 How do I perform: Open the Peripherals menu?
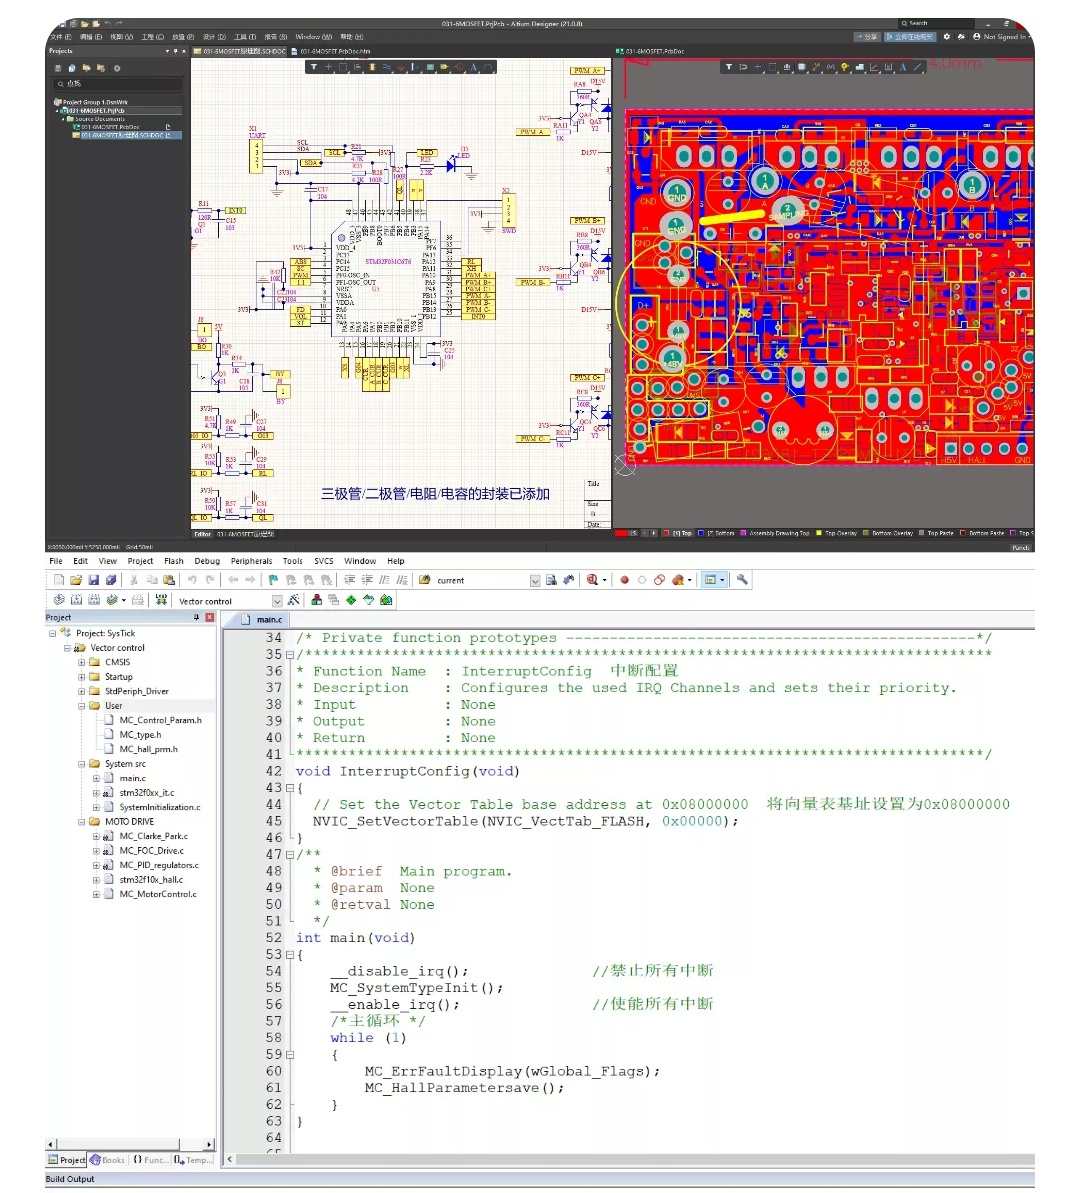click(x=251, y=561)
